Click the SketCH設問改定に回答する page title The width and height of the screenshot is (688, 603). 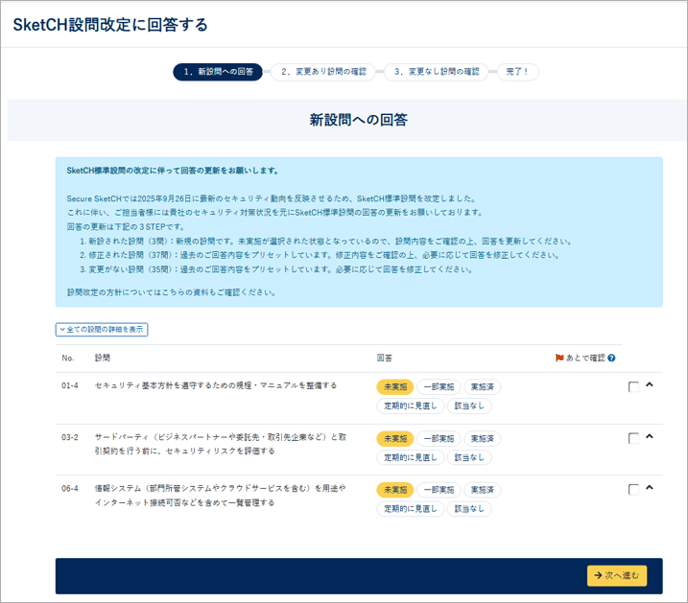tap(110, 25)
